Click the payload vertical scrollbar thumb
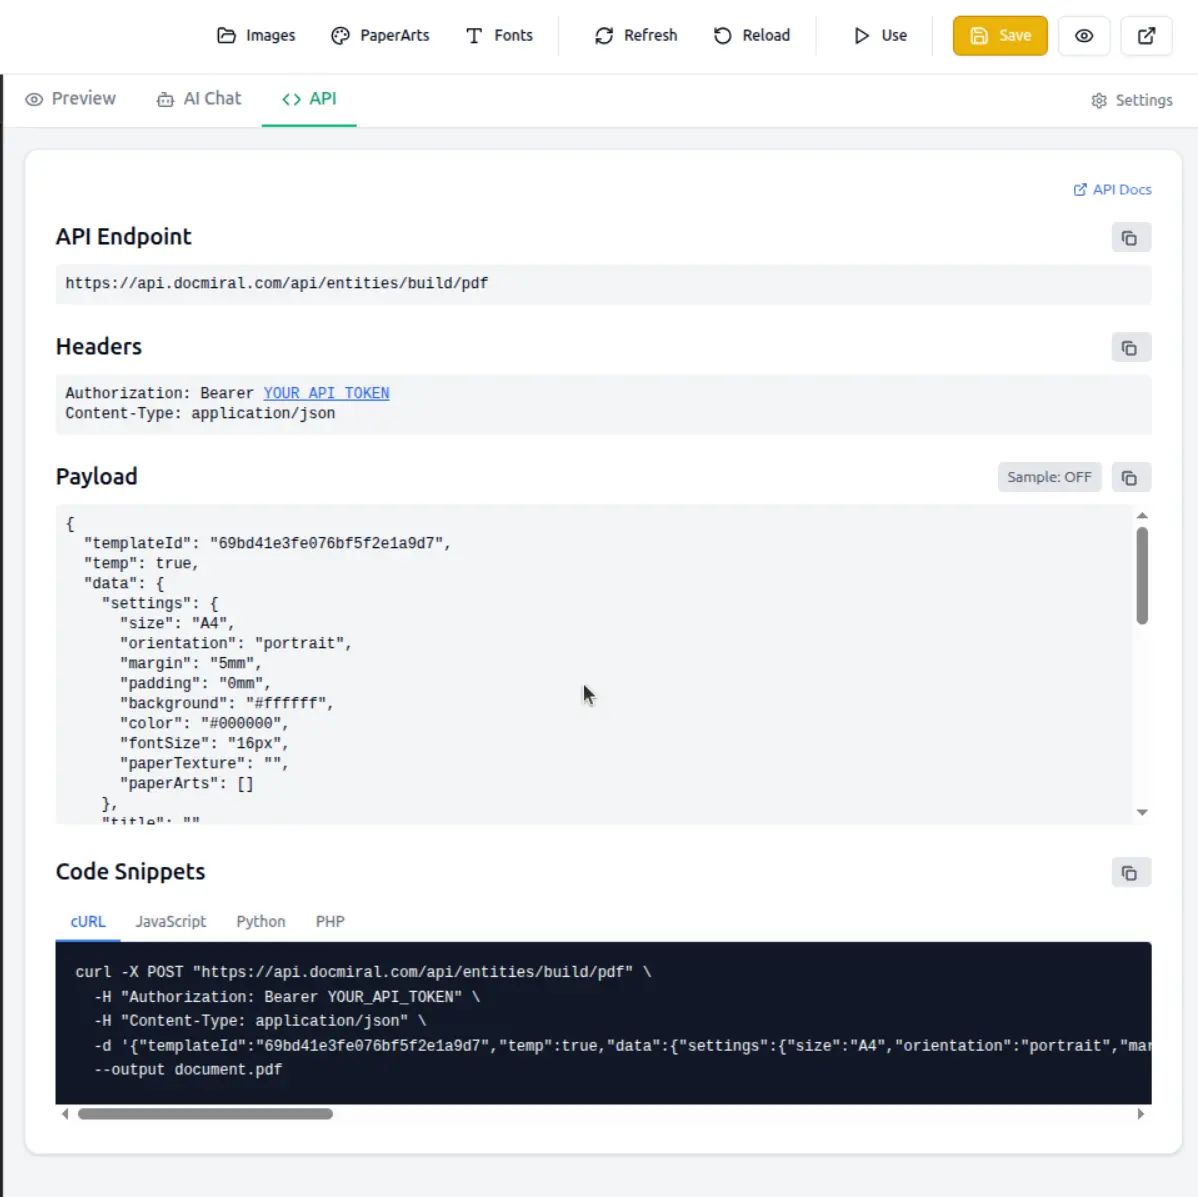This screenshot has height=1197, width=1198. tap(1141, 575)
